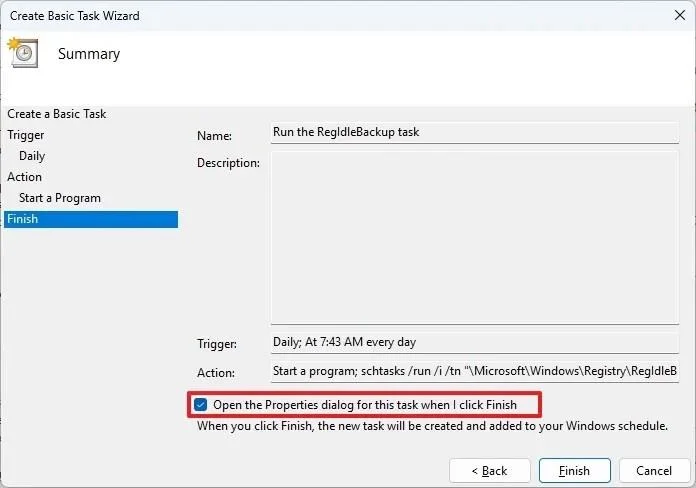
Task: Click the text 'When you click Finish, the new task…'
Action: click(432, 426)
